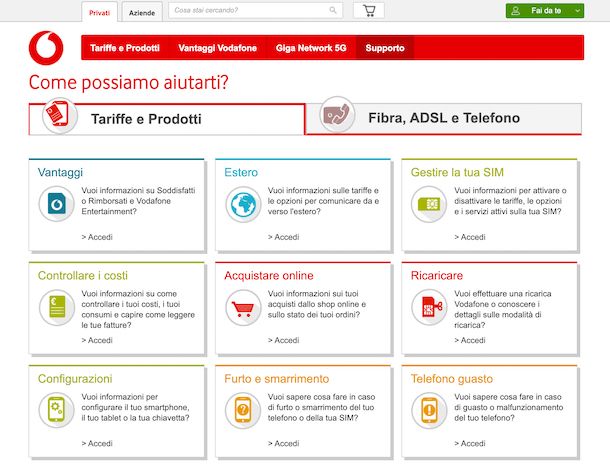Open the Tariffe e Prodotti menu in red bar
This screenshot has height=474, width=610.
[125, 48]
